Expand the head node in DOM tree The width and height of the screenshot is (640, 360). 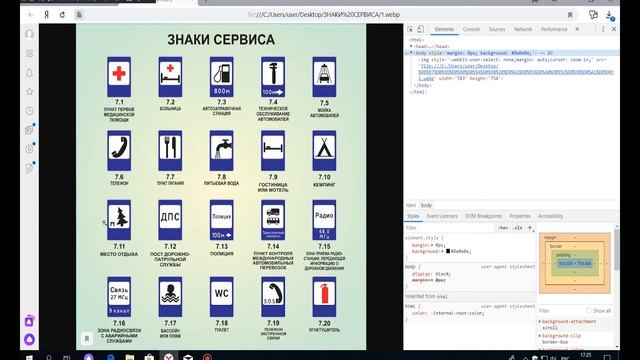pos(411,47)
